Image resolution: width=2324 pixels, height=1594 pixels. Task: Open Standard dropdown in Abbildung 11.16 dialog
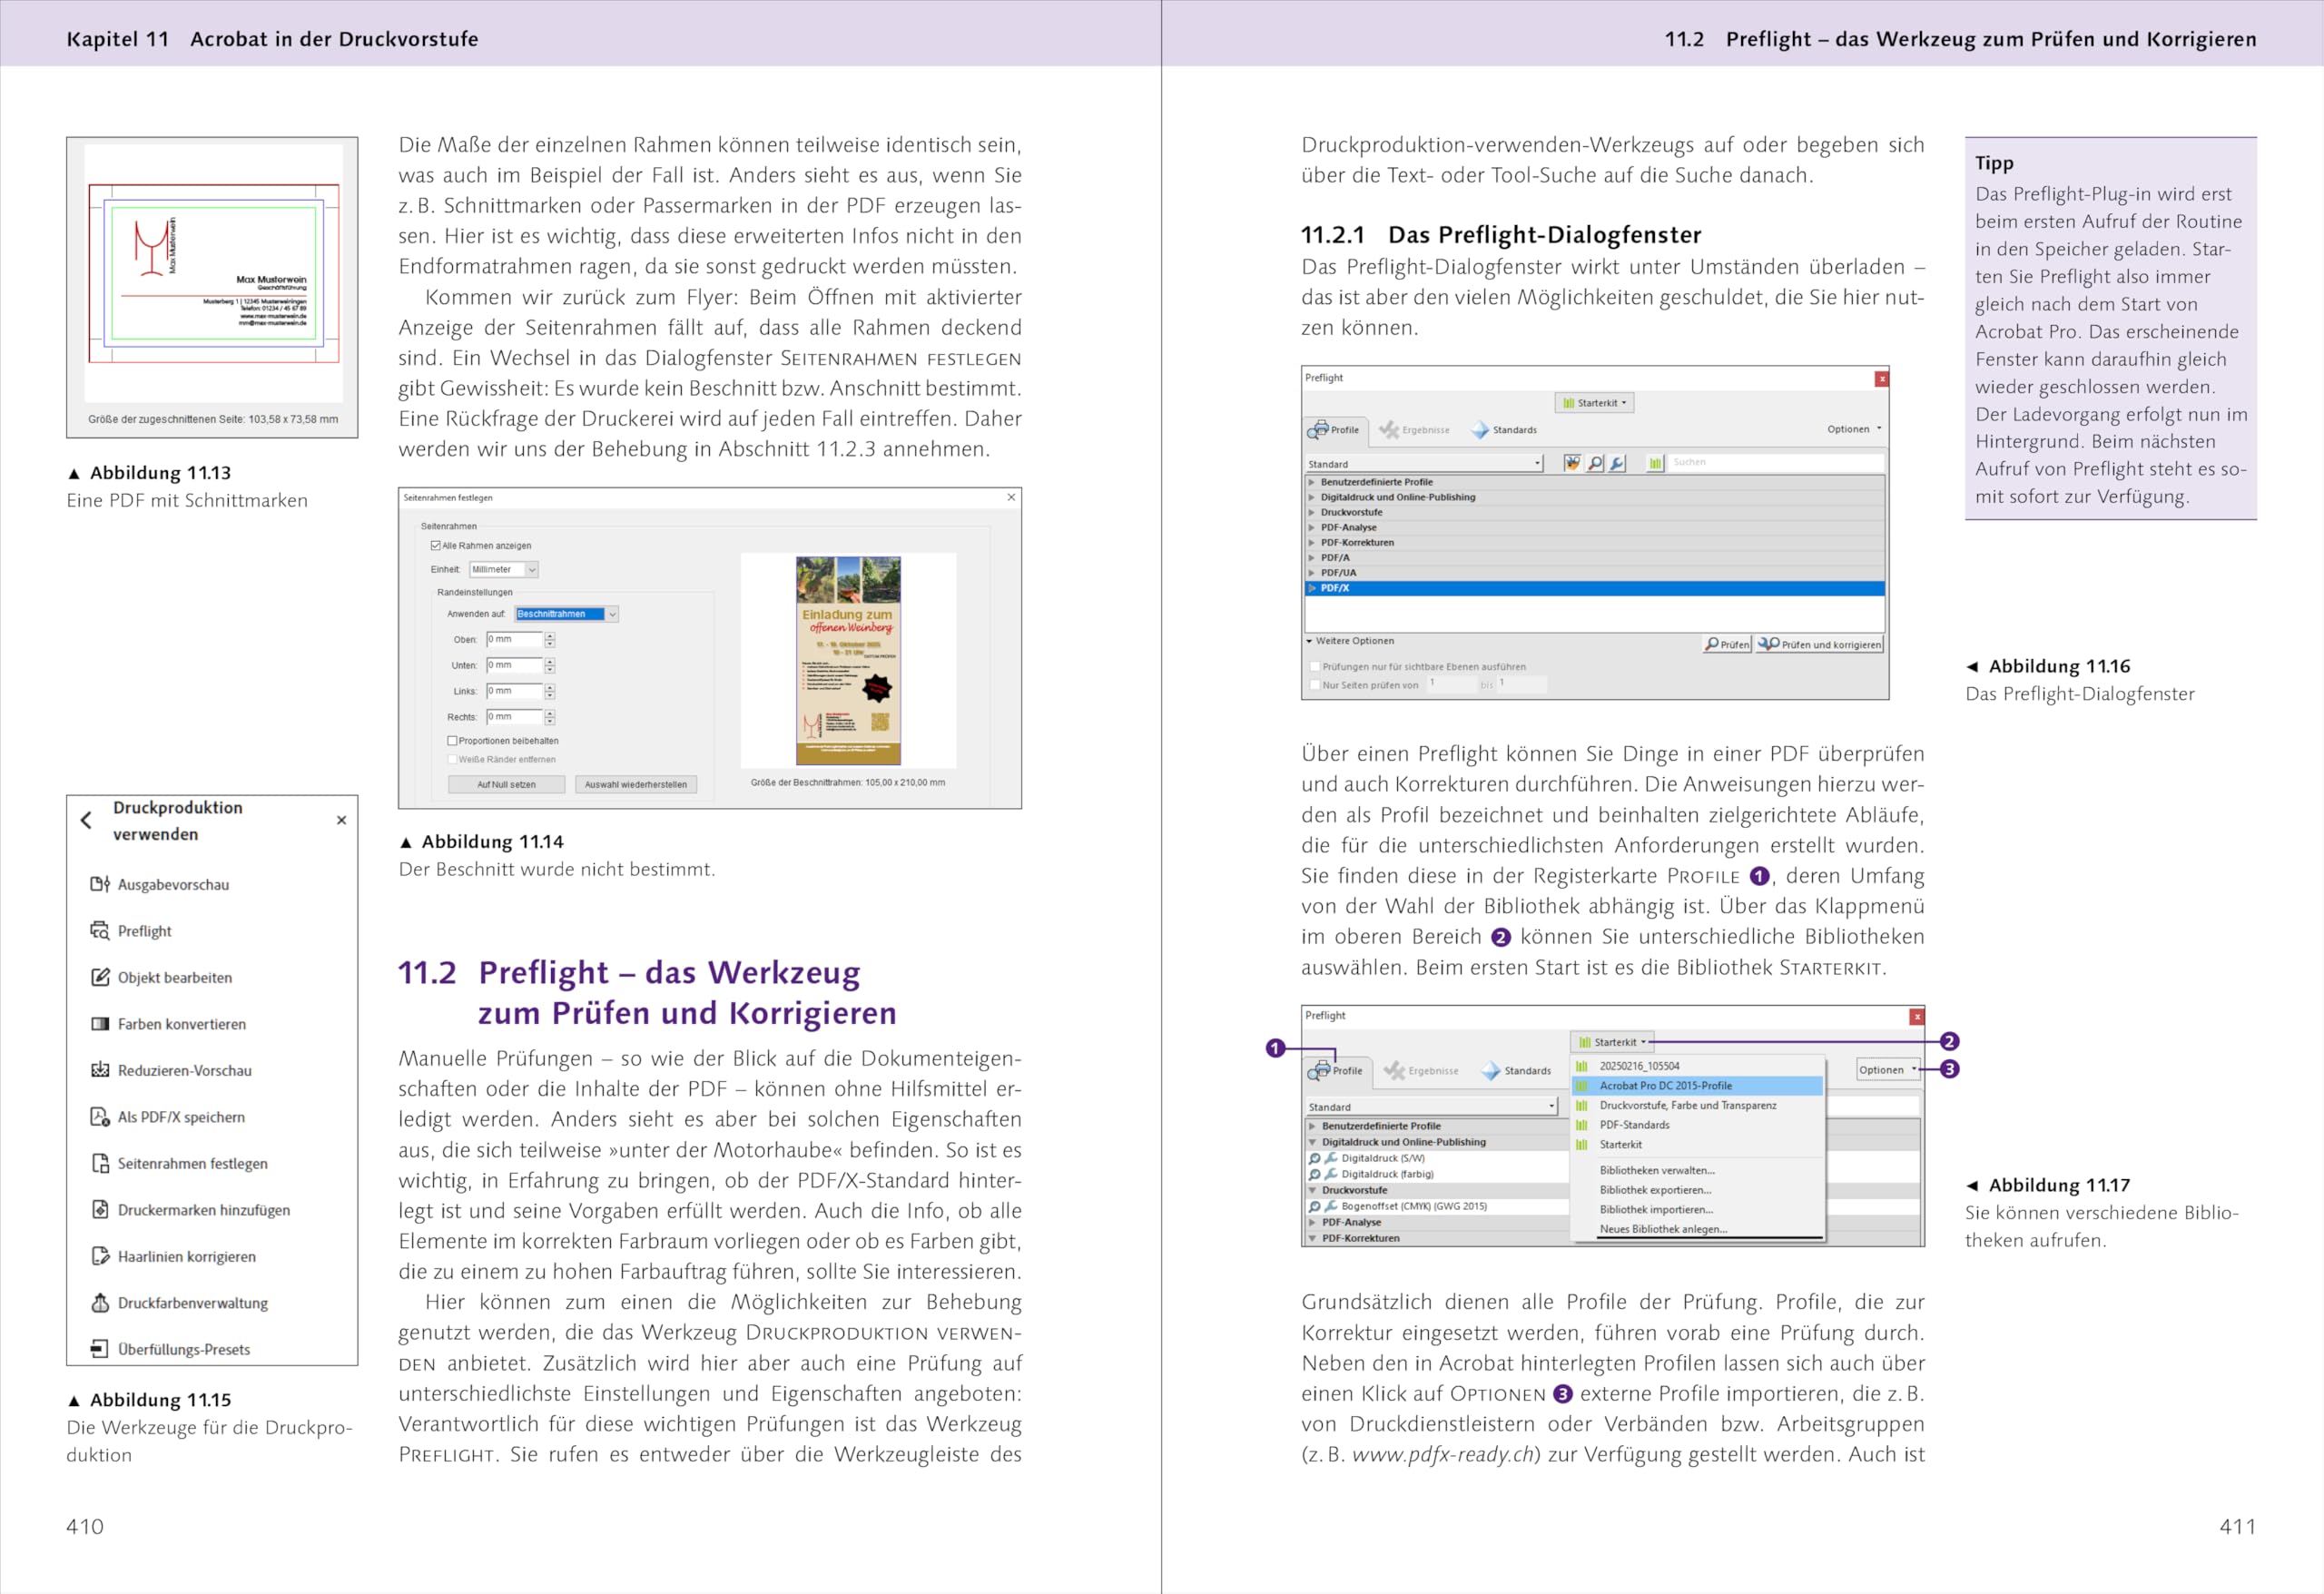coord(1424,464)
